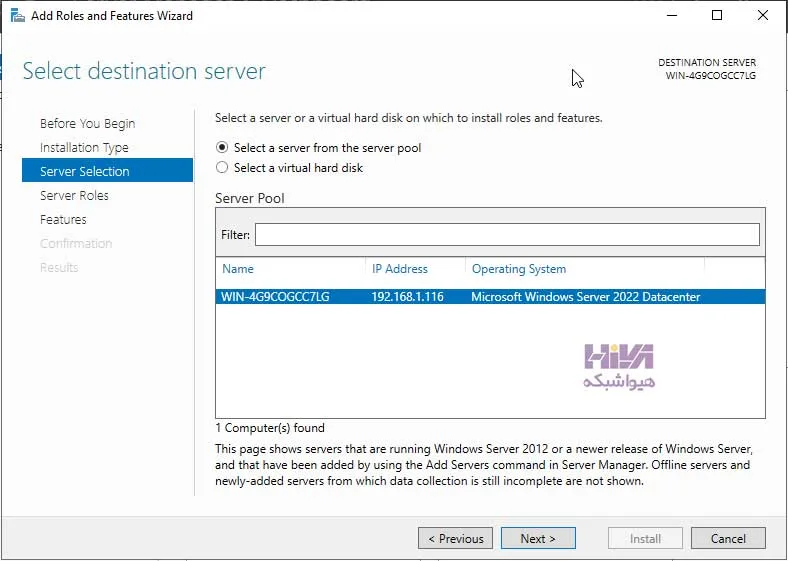Screen dimensions: 788x561
Task: Click the Next button
Action: 538,538
